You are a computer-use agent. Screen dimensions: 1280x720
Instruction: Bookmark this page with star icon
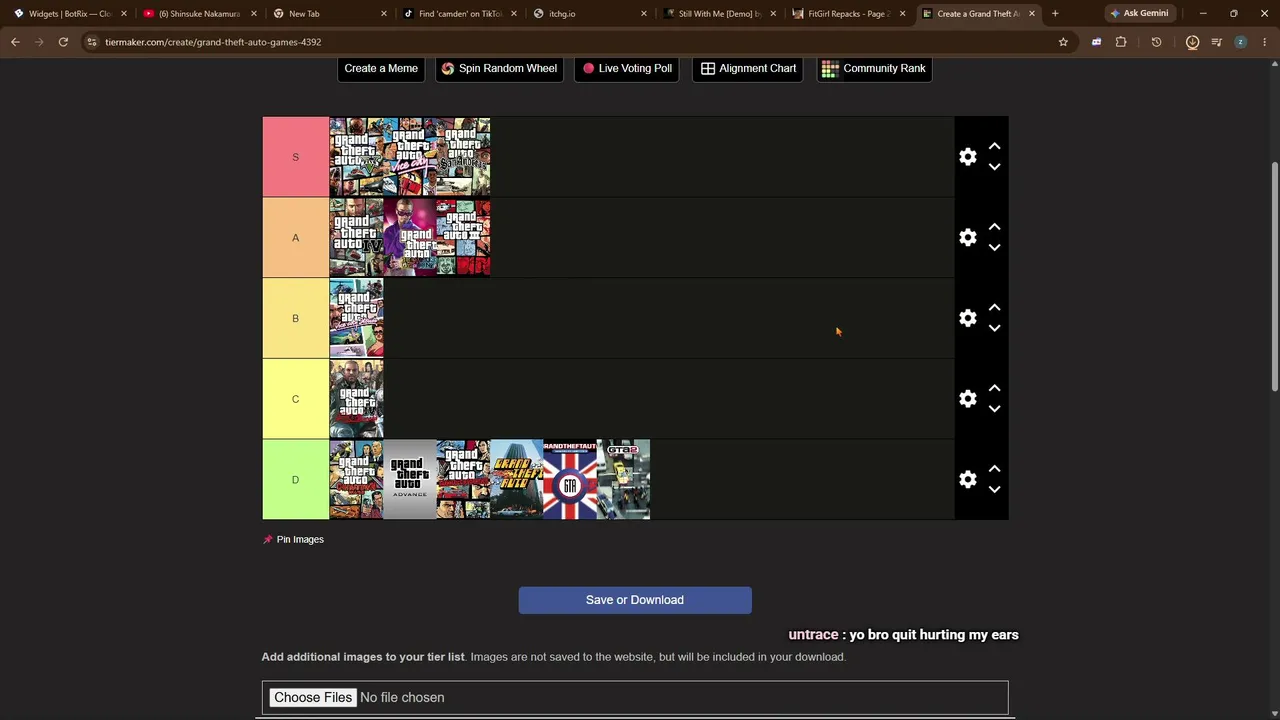pyautogui.click(x=1063, y=42)
